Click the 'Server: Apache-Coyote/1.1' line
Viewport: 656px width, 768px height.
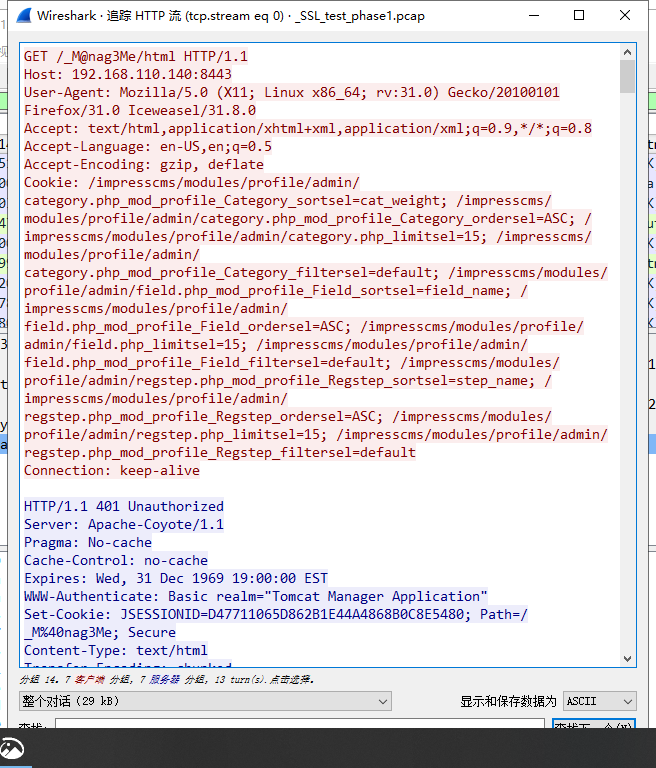coord(124,525)
